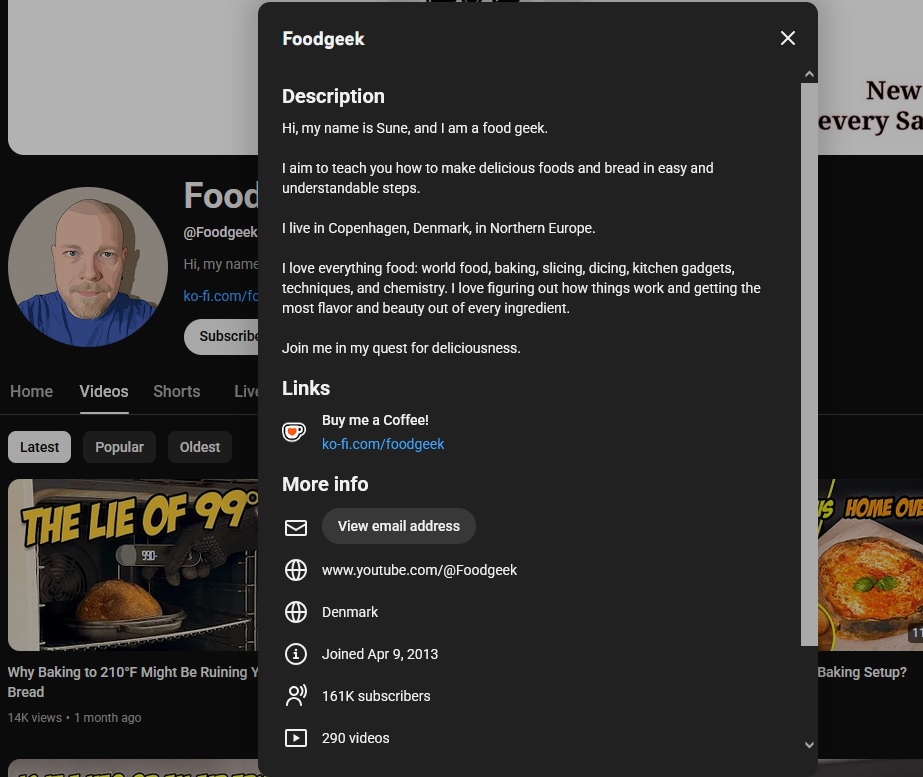Click the Links heading
Screen dimensions: 923x777
tap(306, 388)
